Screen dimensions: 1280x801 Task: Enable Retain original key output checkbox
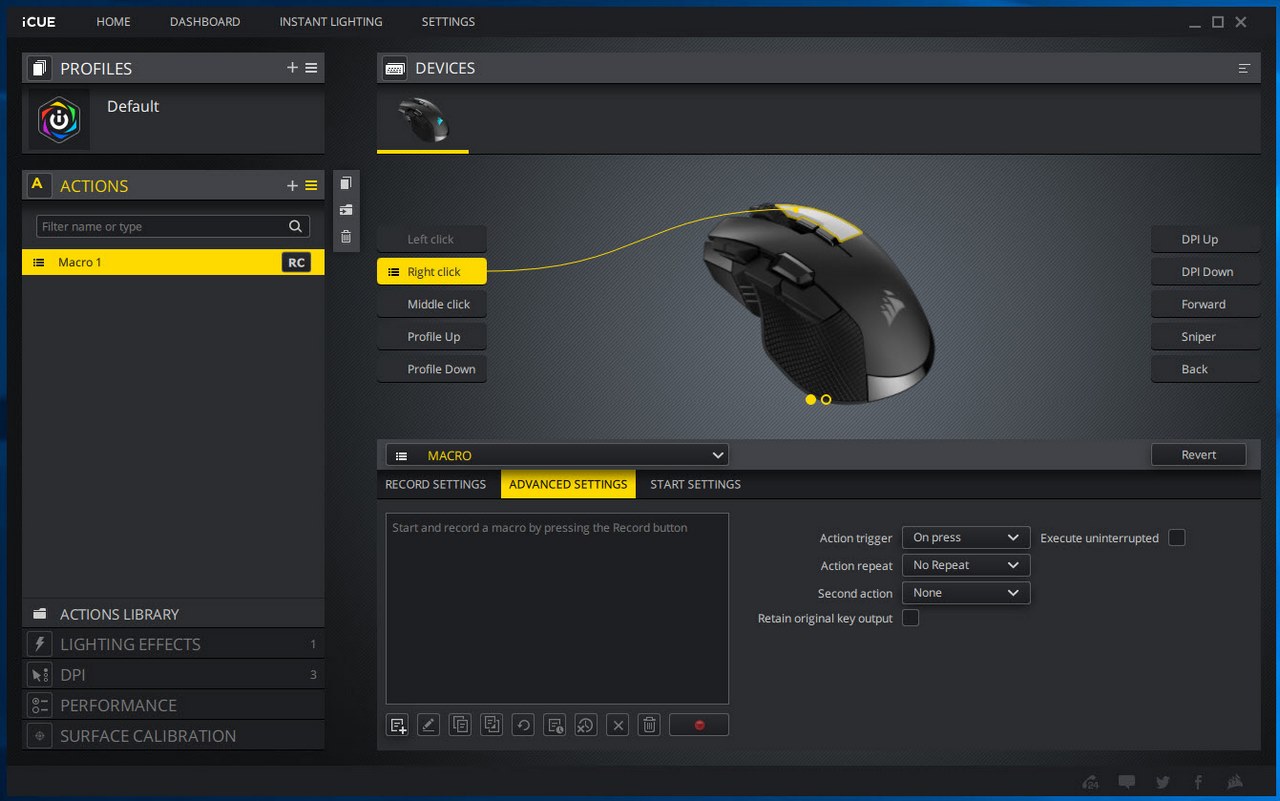tap(910, 618)
